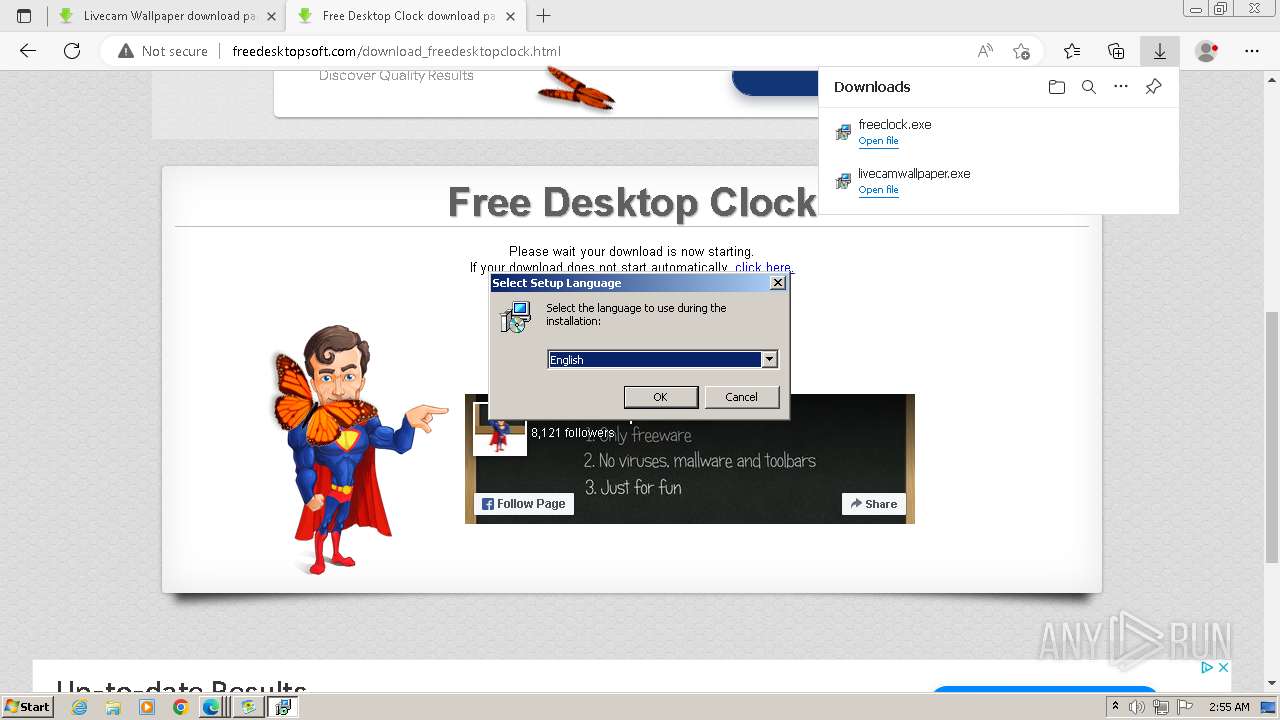1280x720 pixels.
Task: Click the livecamwallpaper.exe download name
Action: tap(914, 173)
